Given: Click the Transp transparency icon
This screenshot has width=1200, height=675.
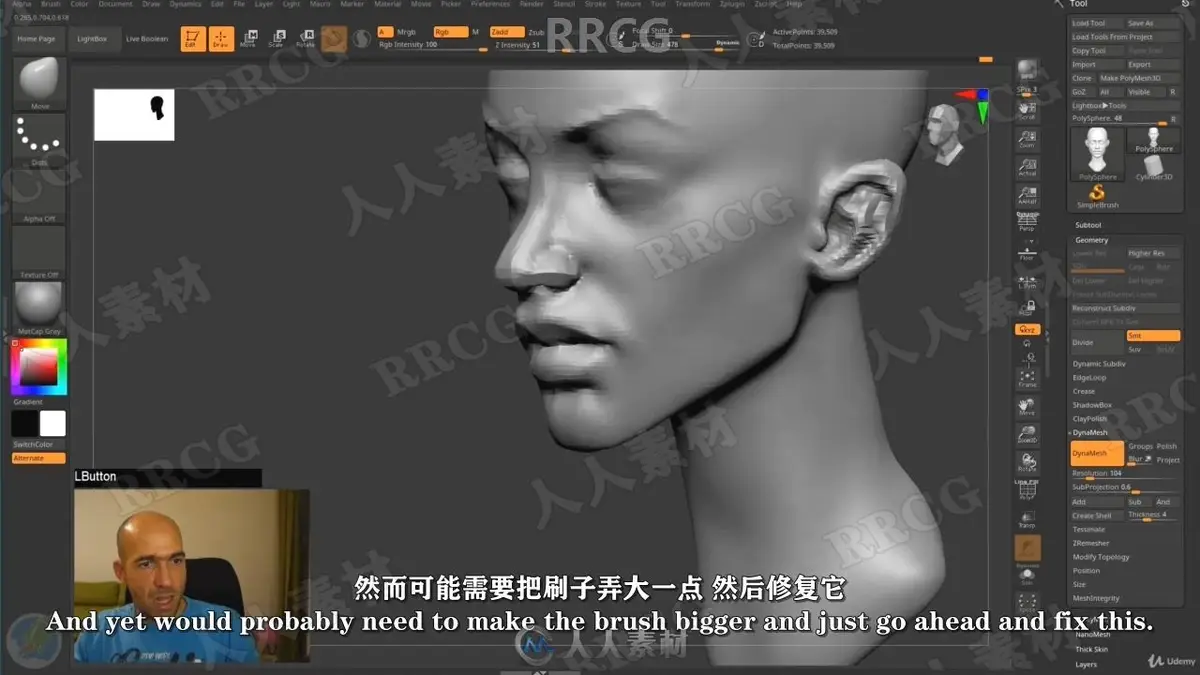Looking at the screenshot, I should coord(1027,518).
